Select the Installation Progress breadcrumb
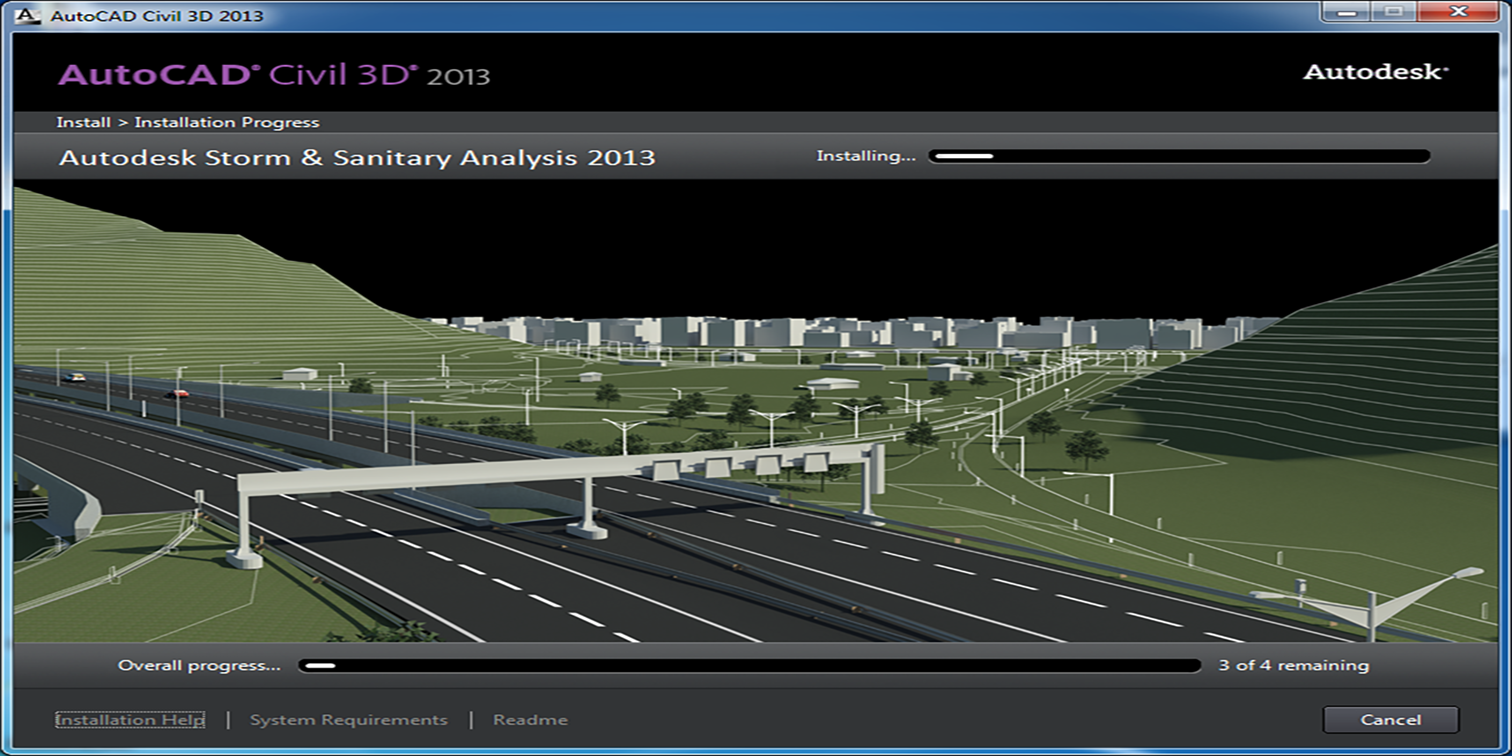The height and width of the screenshot is (756, 1512). 227,122
